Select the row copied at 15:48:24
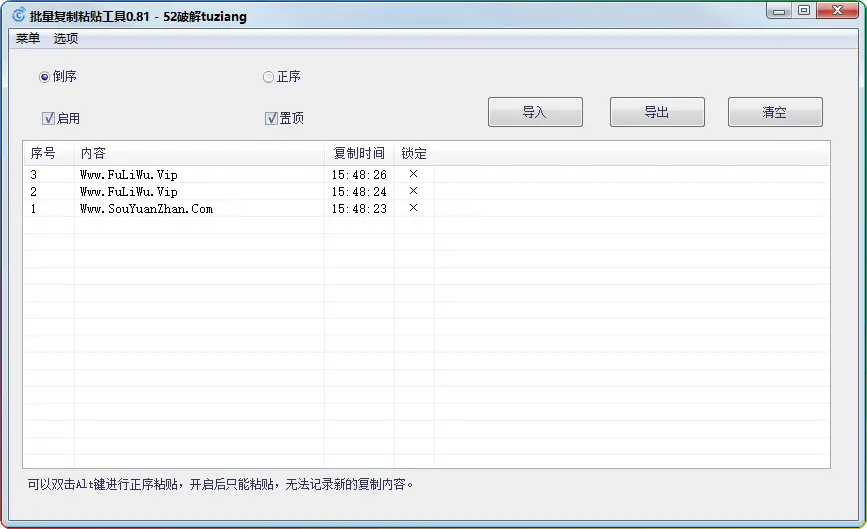The width and height of the screenshot is (867, 529). [359, 192]
